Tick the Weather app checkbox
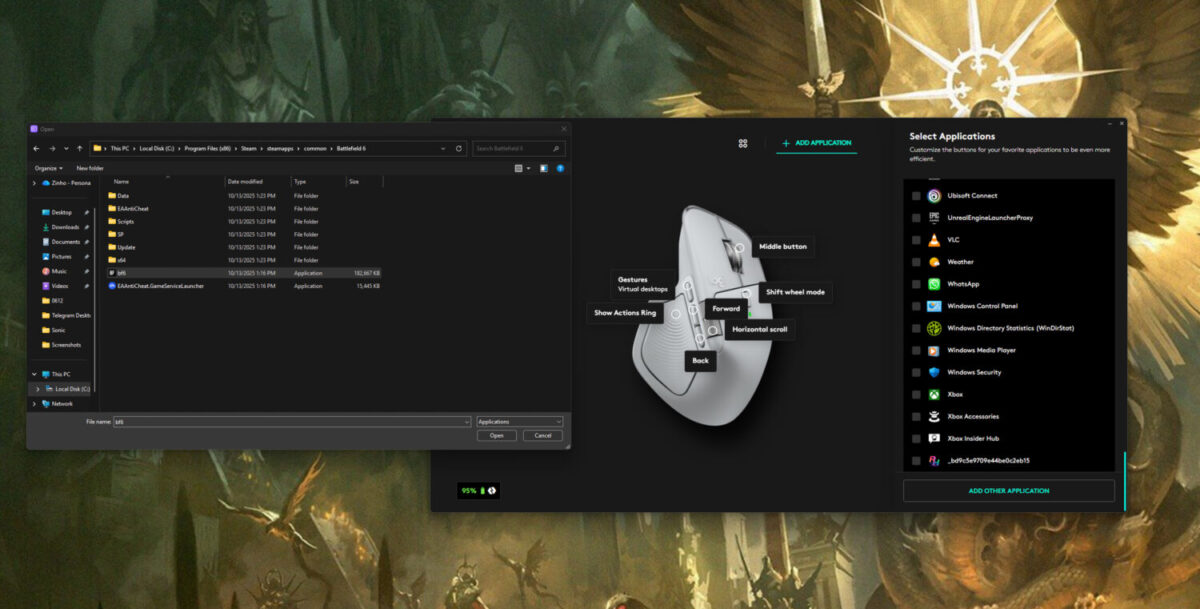The image size is (1200, 609). point(916,262)
